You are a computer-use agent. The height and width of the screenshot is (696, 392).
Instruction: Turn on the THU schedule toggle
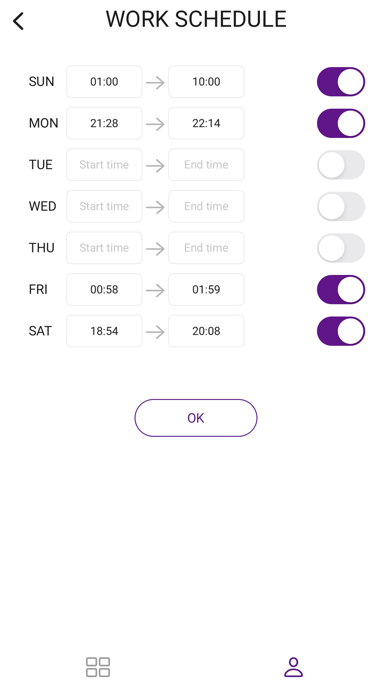tap(341, 248)
